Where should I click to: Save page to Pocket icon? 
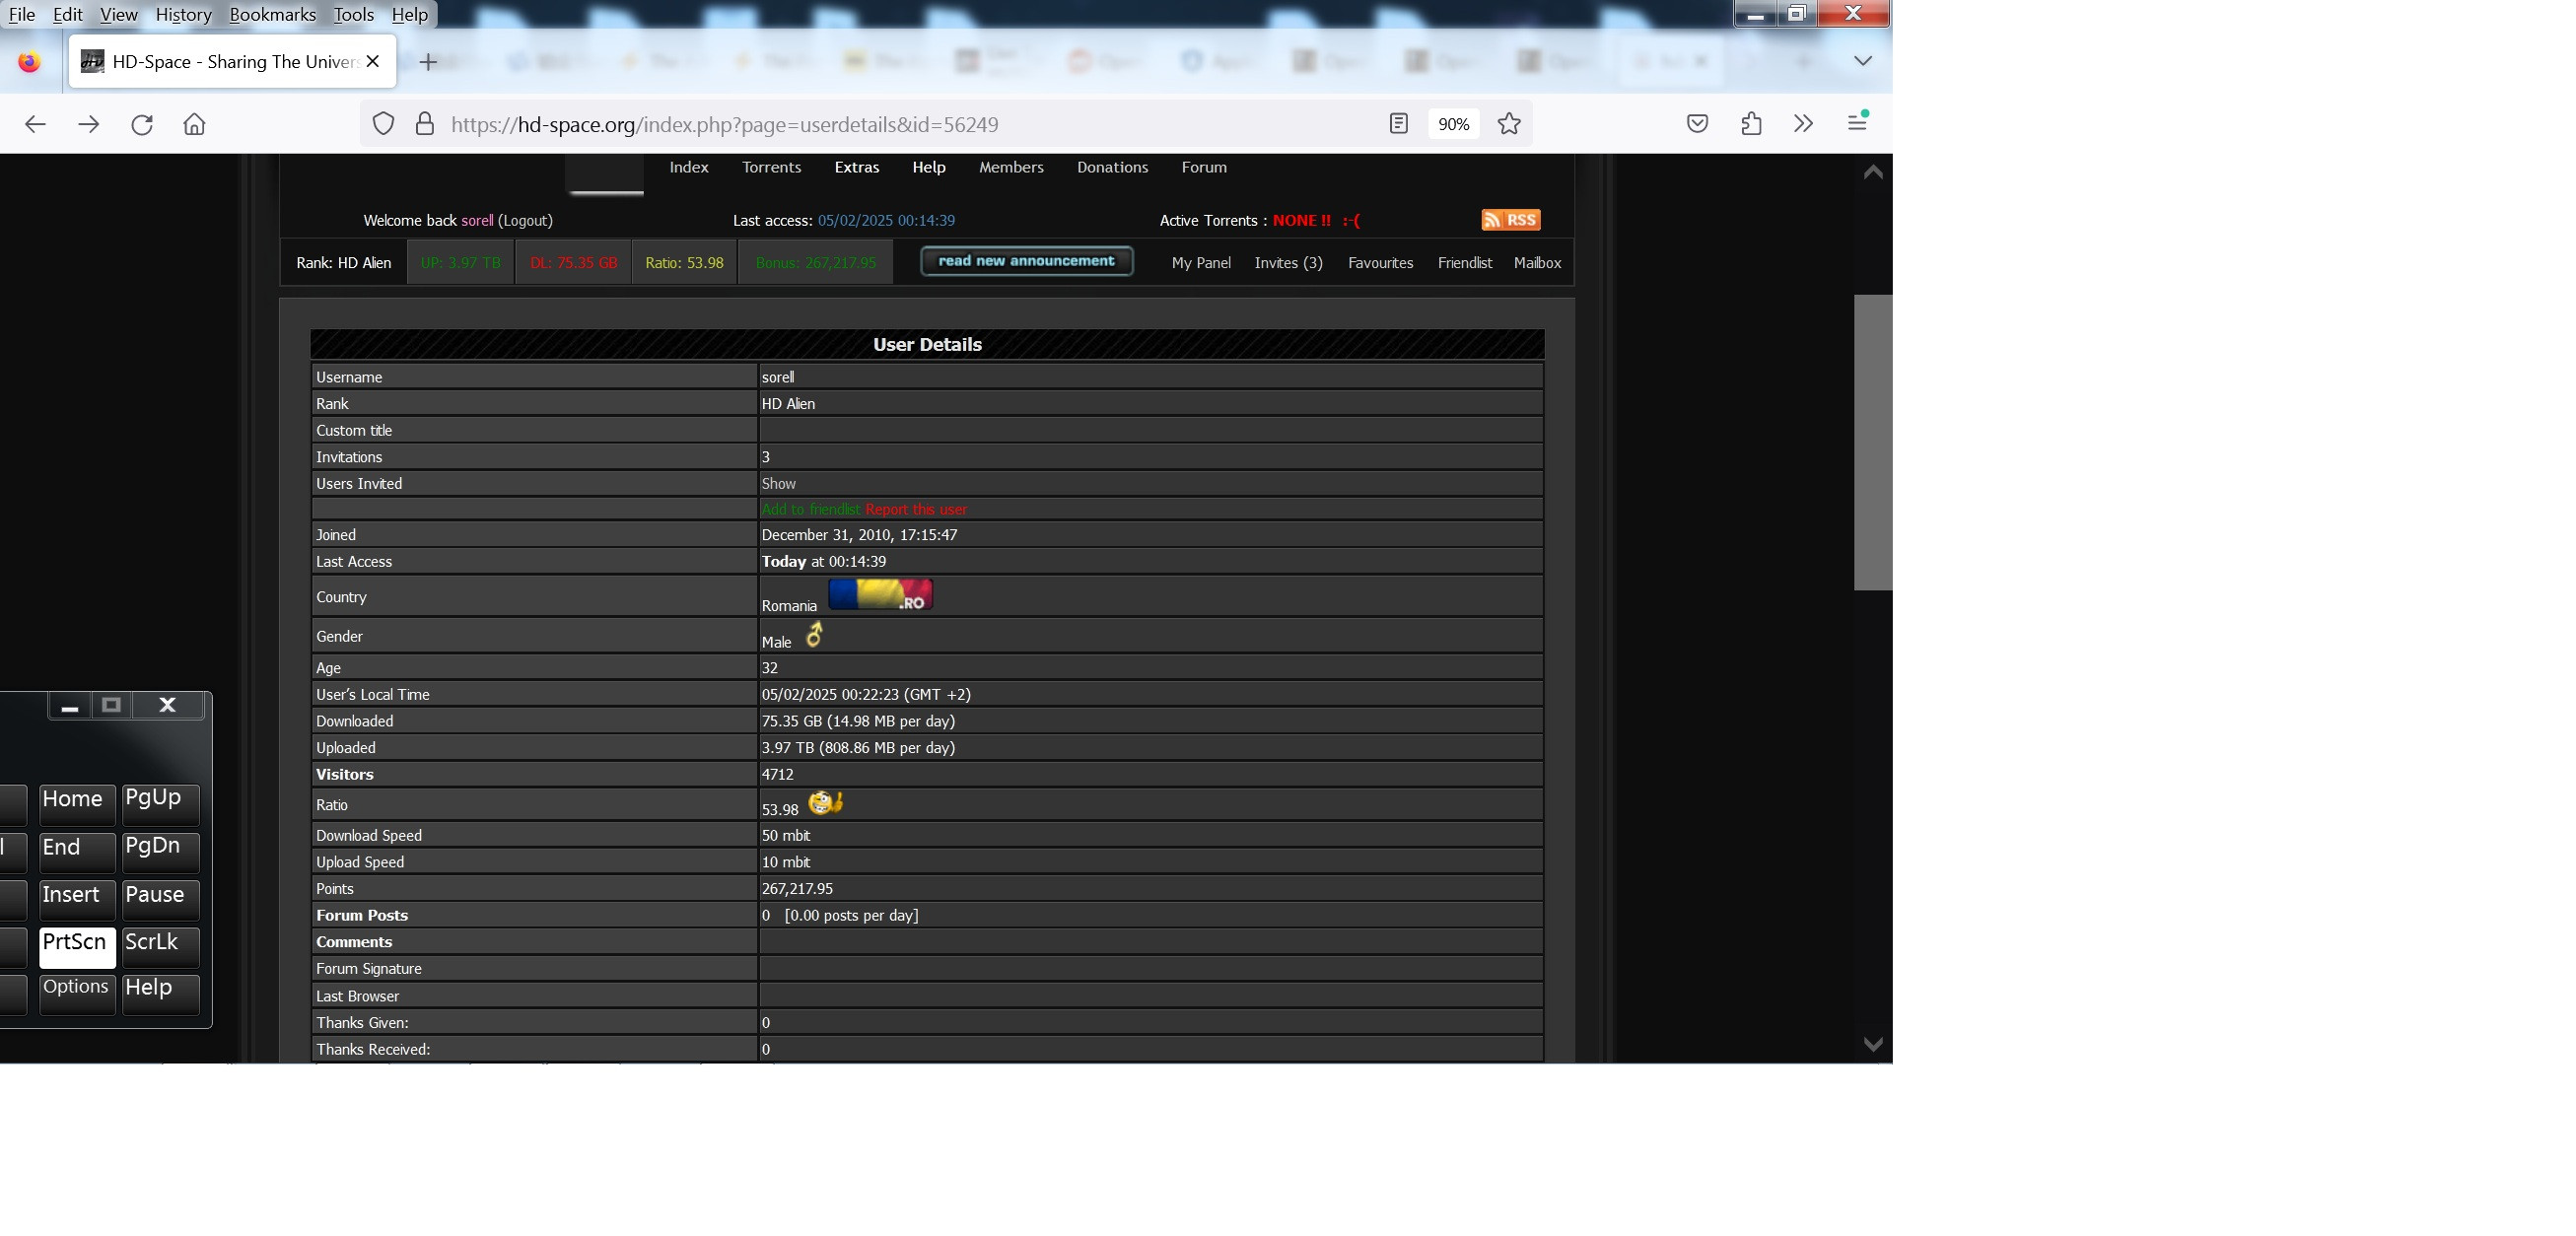click(1697, 124)
